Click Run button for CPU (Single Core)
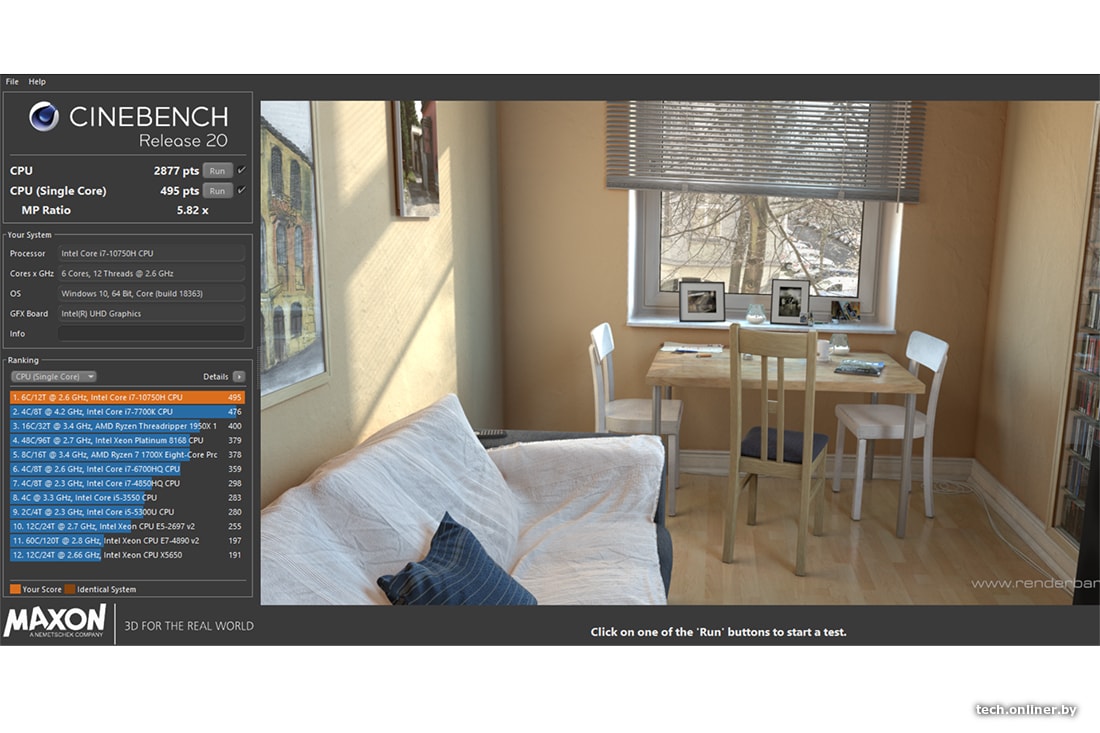Screen dimensions: 1100x733 [217, 191]
